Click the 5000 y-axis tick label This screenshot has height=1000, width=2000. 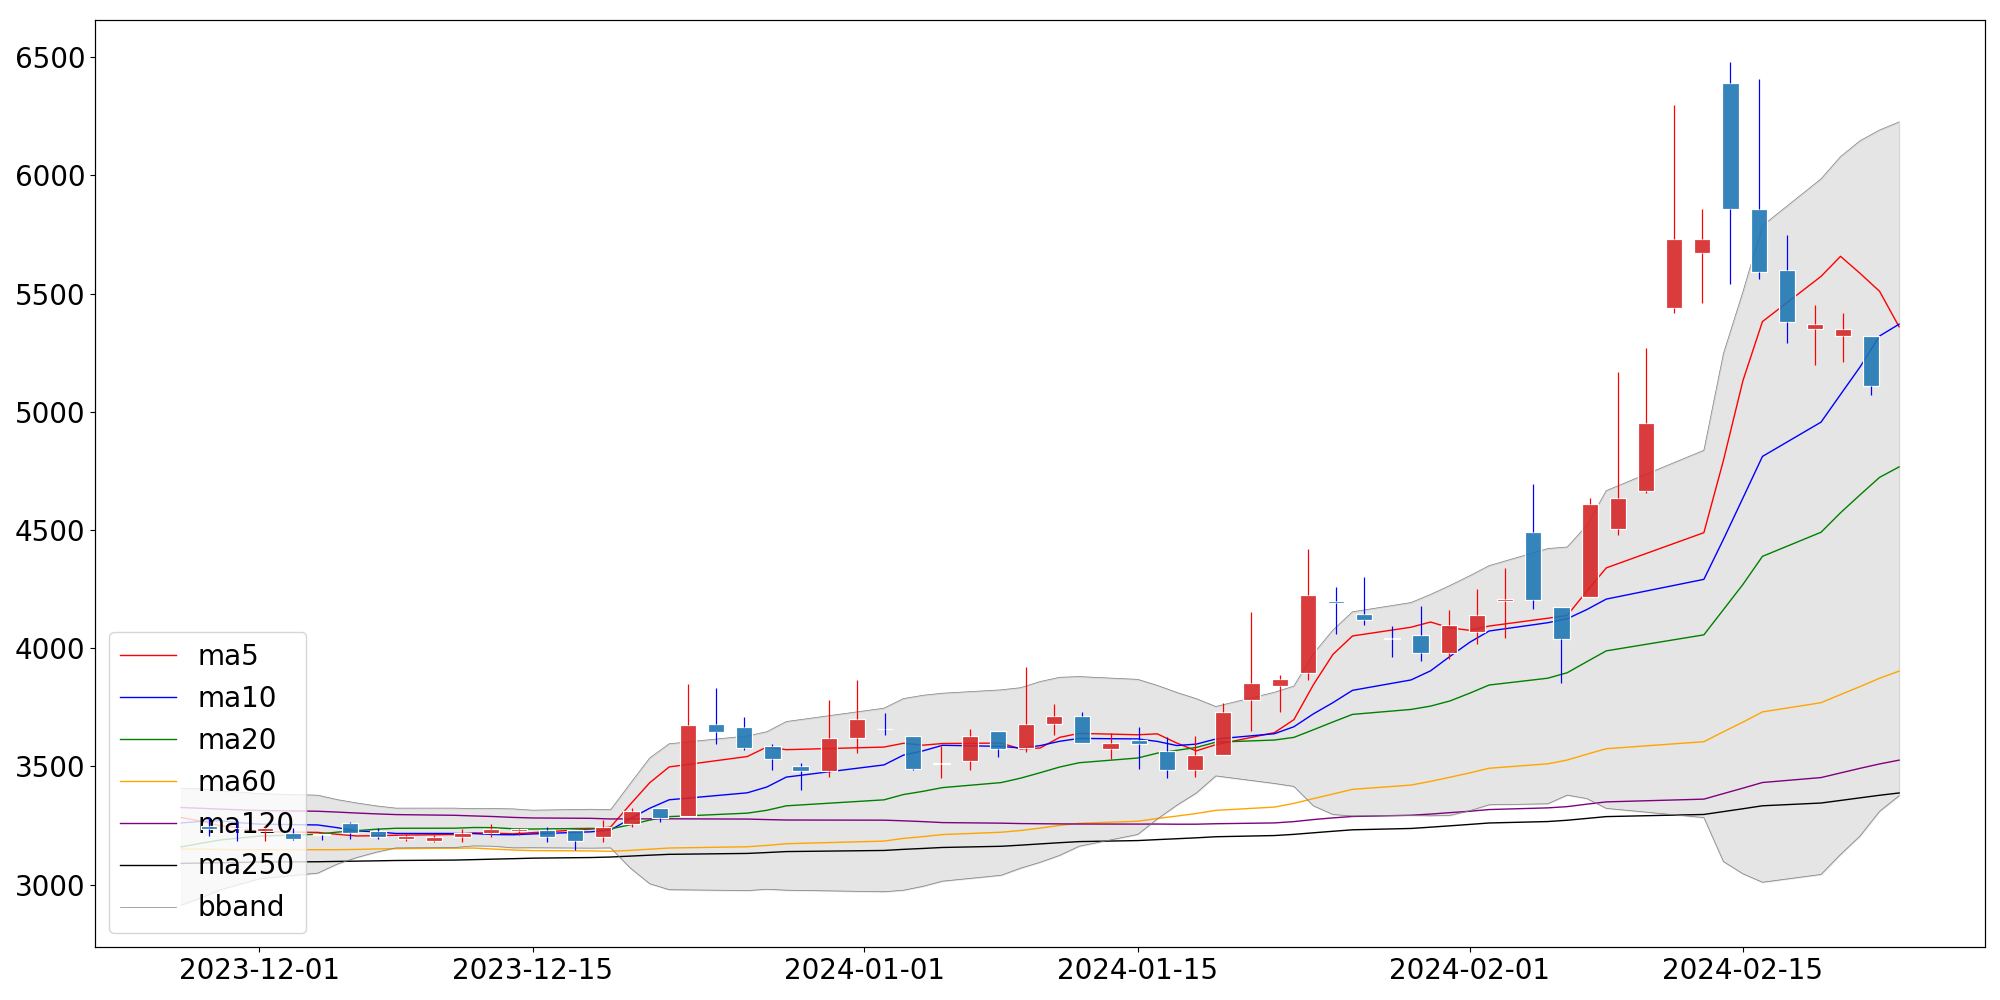pos(50,413)
